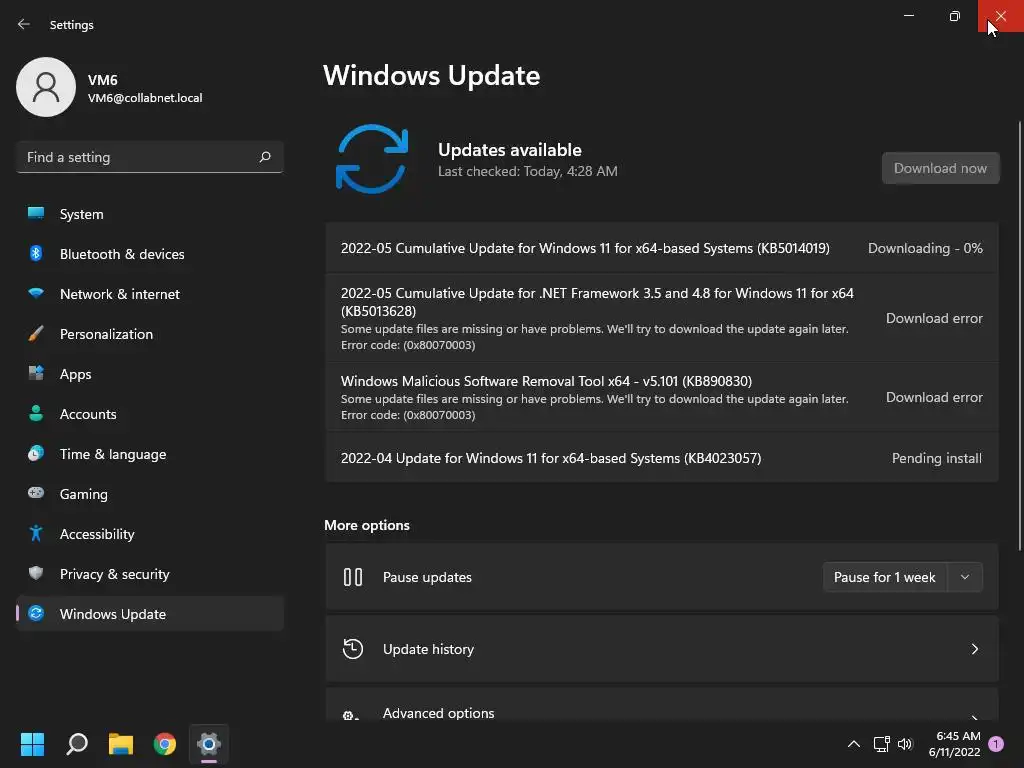Click the Personalization paintbrush icon

tap(36, 334)
